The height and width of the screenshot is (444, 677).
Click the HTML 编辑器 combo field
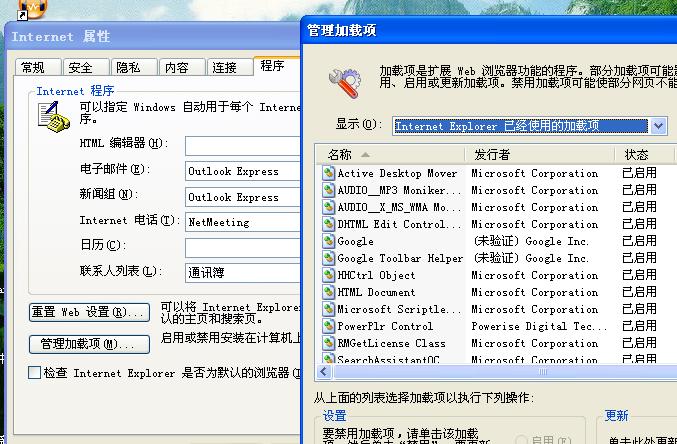click(243, 146)
